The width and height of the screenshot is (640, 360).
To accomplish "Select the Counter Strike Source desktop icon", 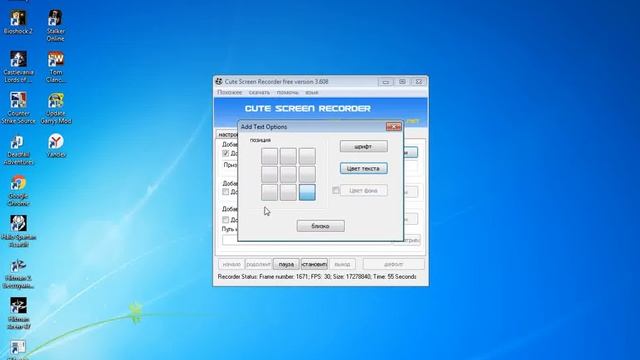I will pyautogui.click(x=18, y=108).
